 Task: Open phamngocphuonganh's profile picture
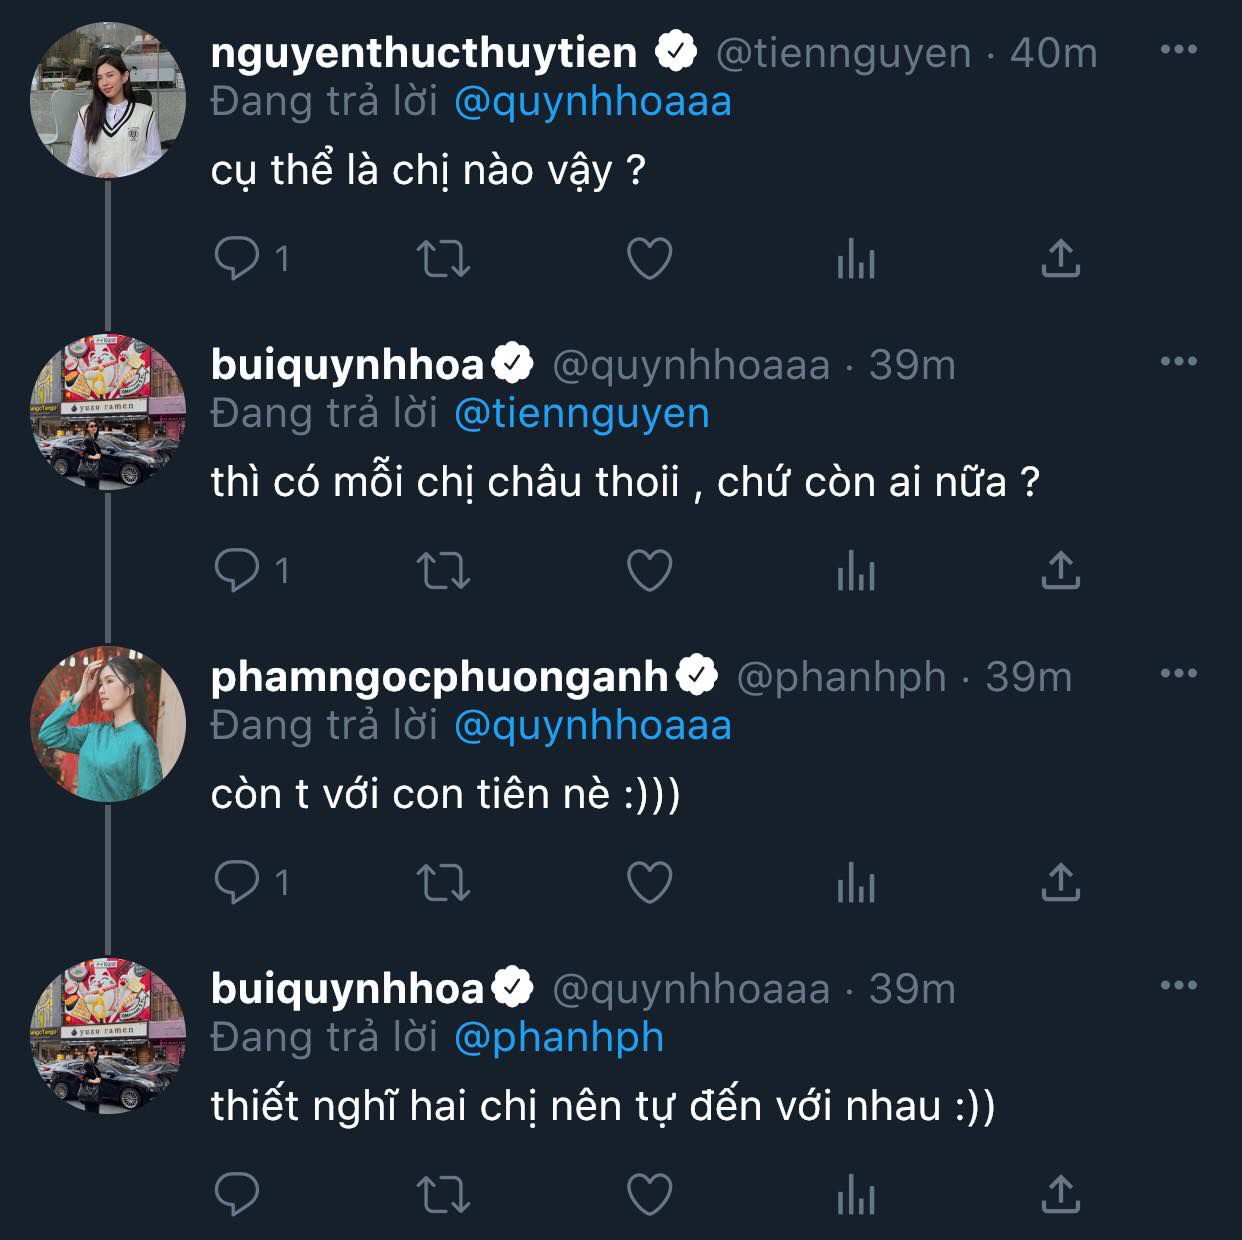tap(108, 724)
